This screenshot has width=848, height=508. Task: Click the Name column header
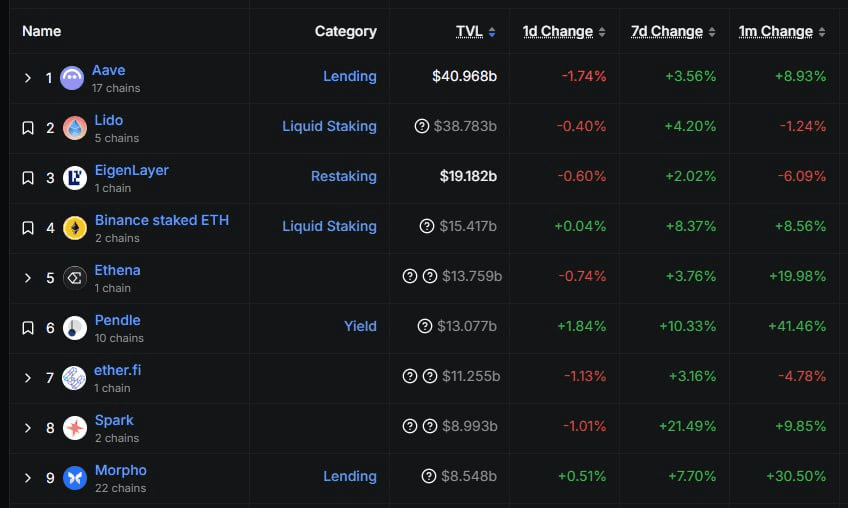point(42,31)
